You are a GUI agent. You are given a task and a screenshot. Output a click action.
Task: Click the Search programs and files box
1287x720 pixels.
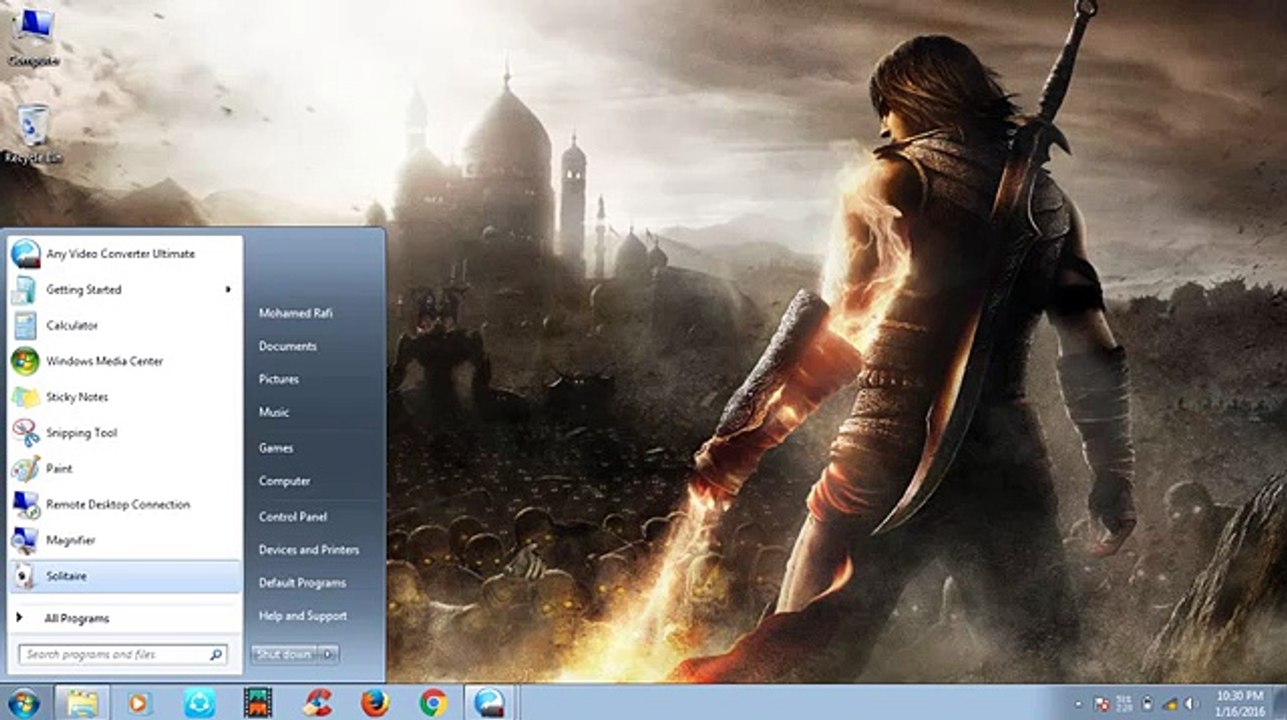(123, 655)
